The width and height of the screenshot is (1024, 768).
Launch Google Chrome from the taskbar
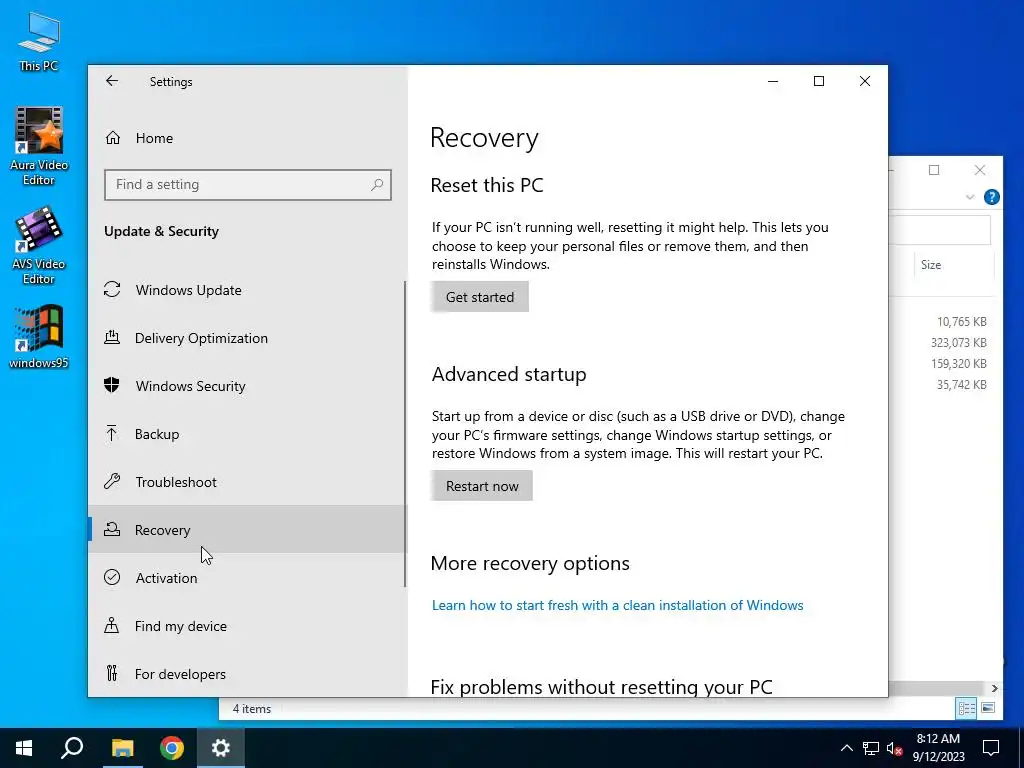pyautogui.click(x=172, y=748)
